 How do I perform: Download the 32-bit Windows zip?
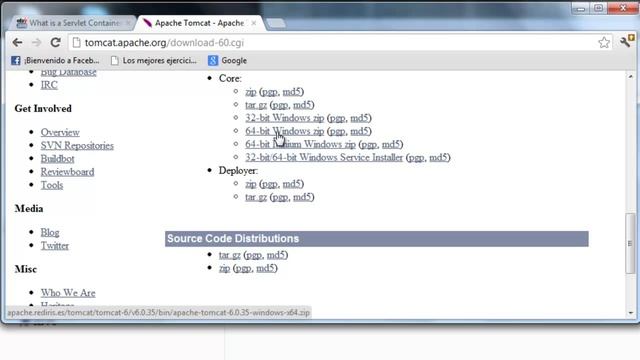[x=284, y=118]
